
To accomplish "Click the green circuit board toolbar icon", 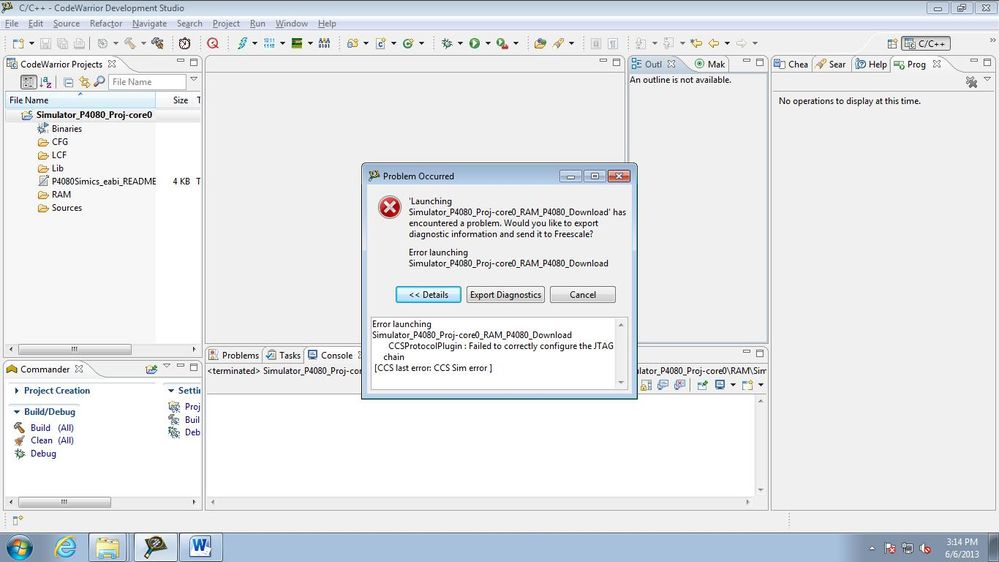I will 297,43.
